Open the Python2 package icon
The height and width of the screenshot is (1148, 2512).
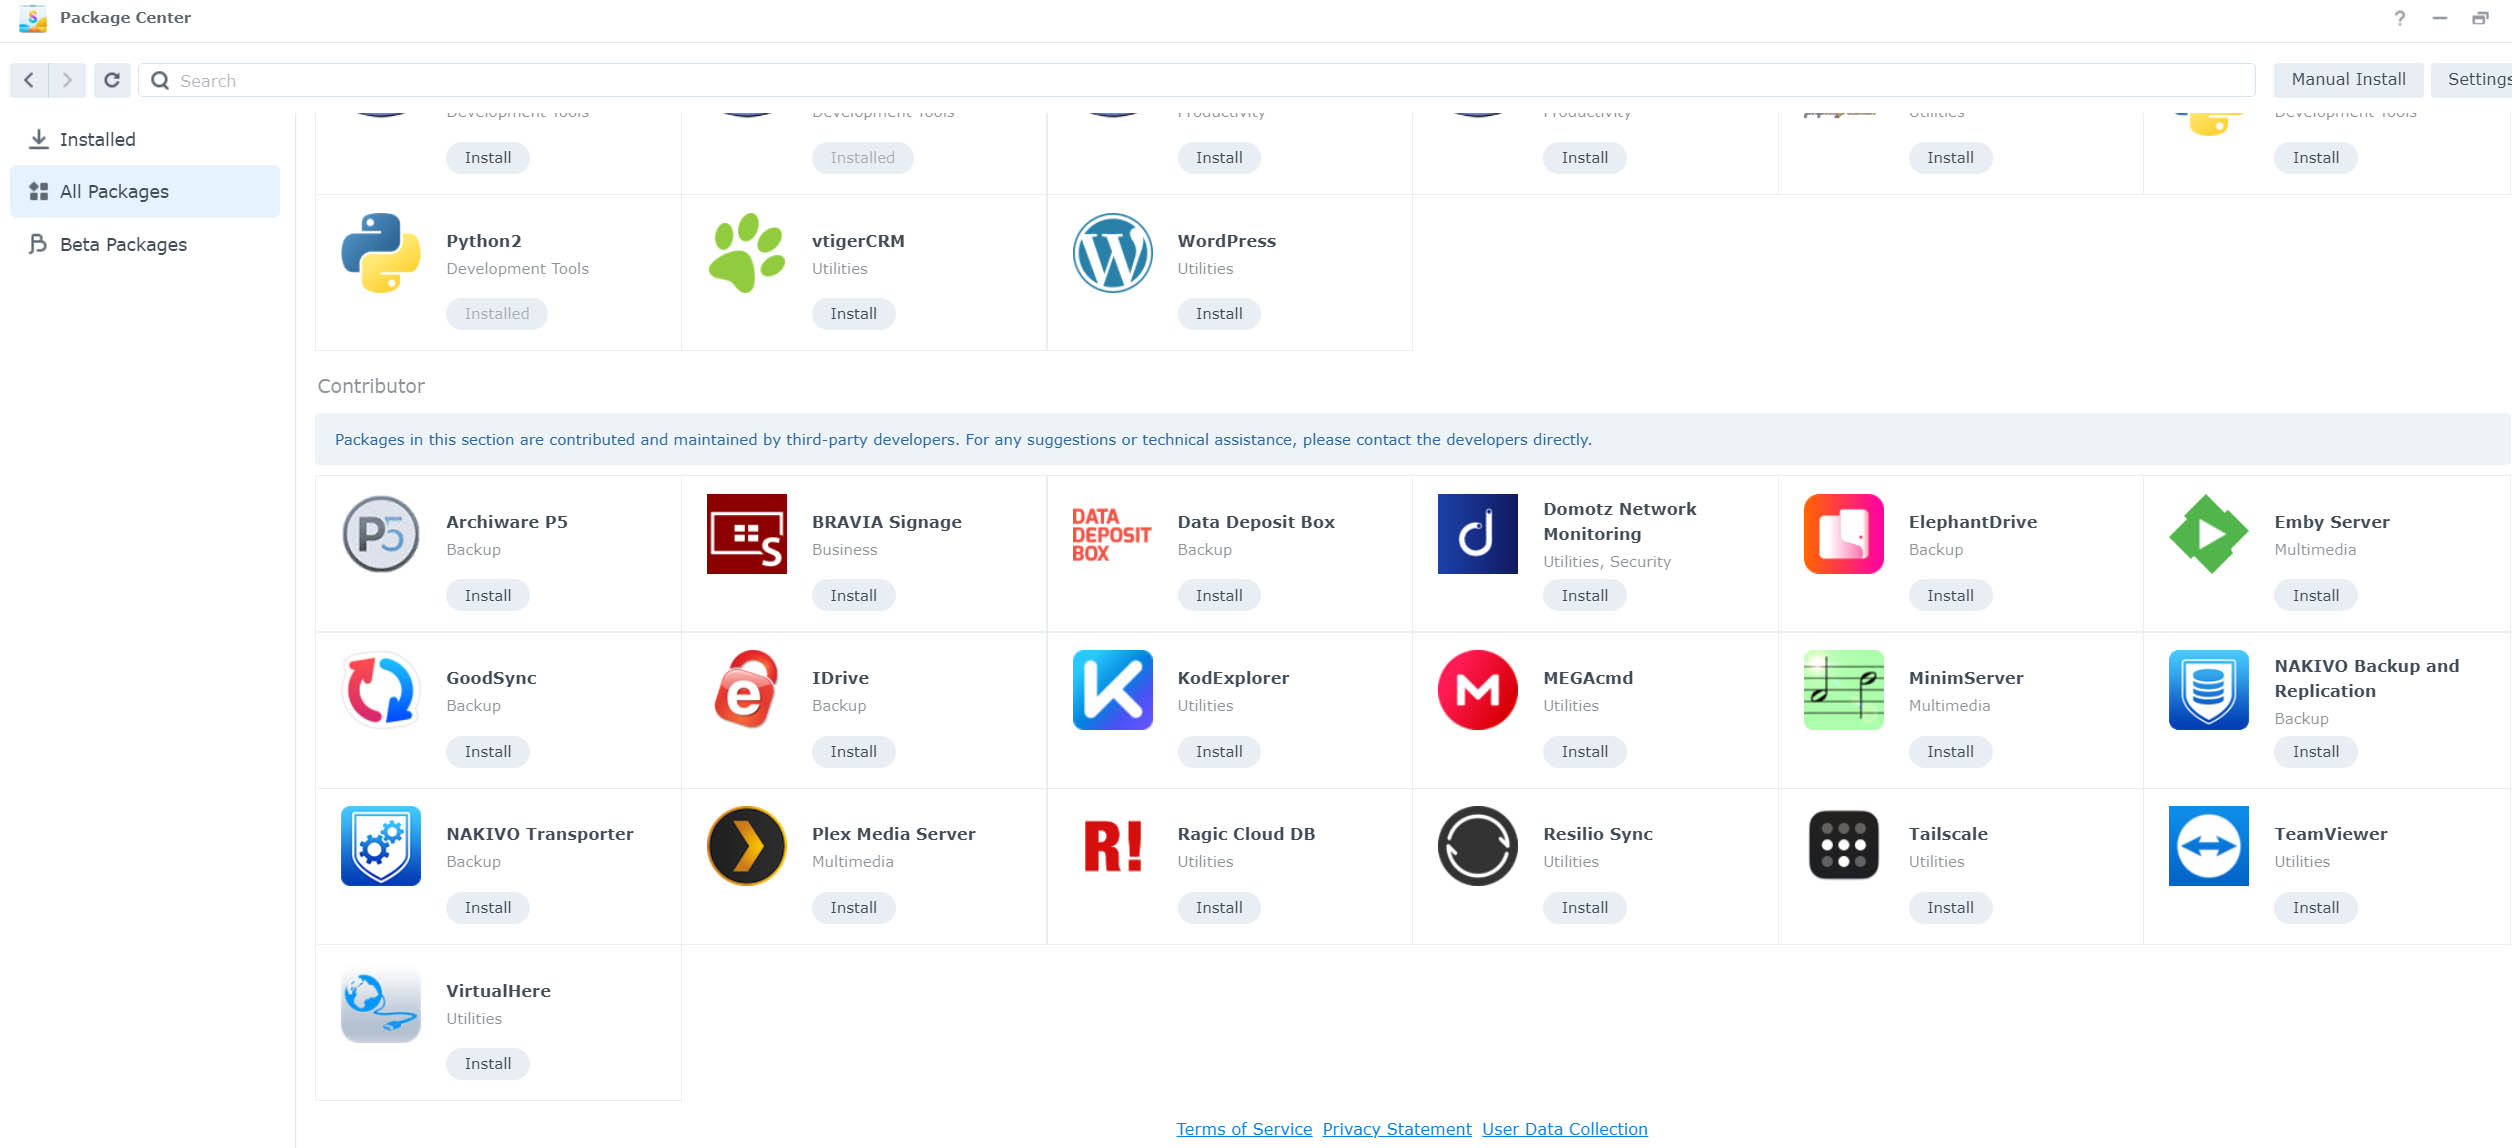click(x=381, y=253)
